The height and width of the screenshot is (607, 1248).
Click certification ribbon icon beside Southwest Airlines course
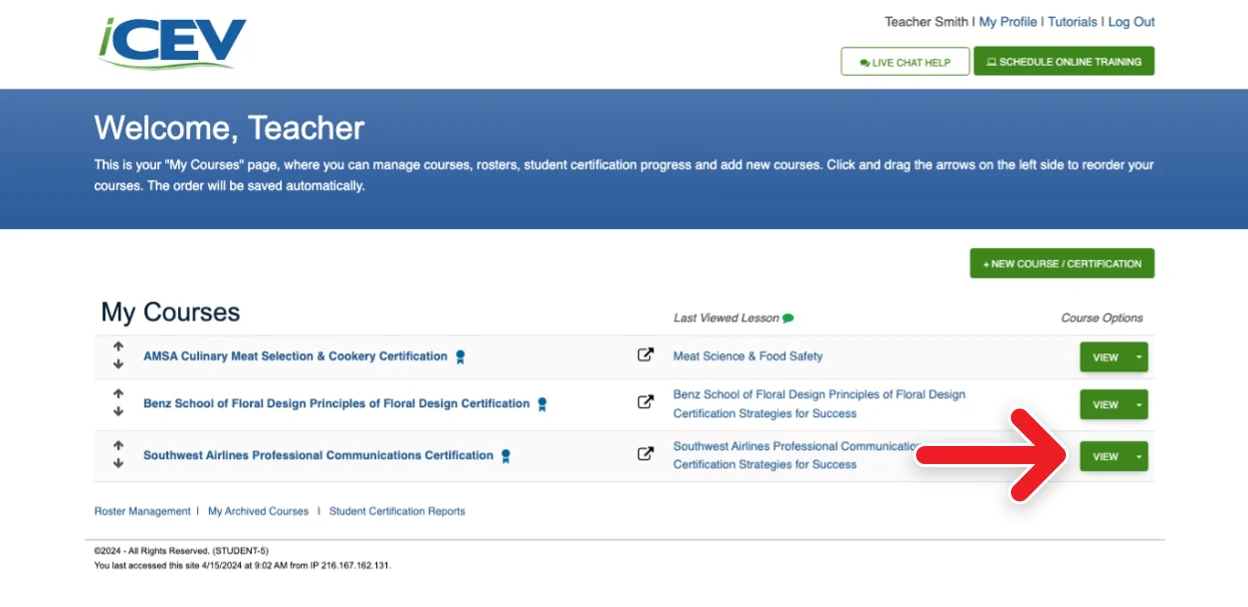(x=506, y=456)
